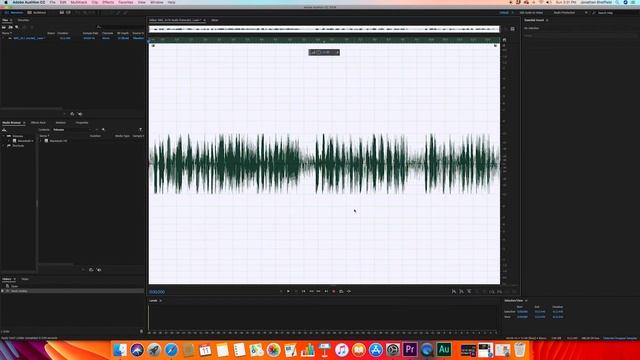Click the Import File icon in Files panel

[x=11, y=27]
